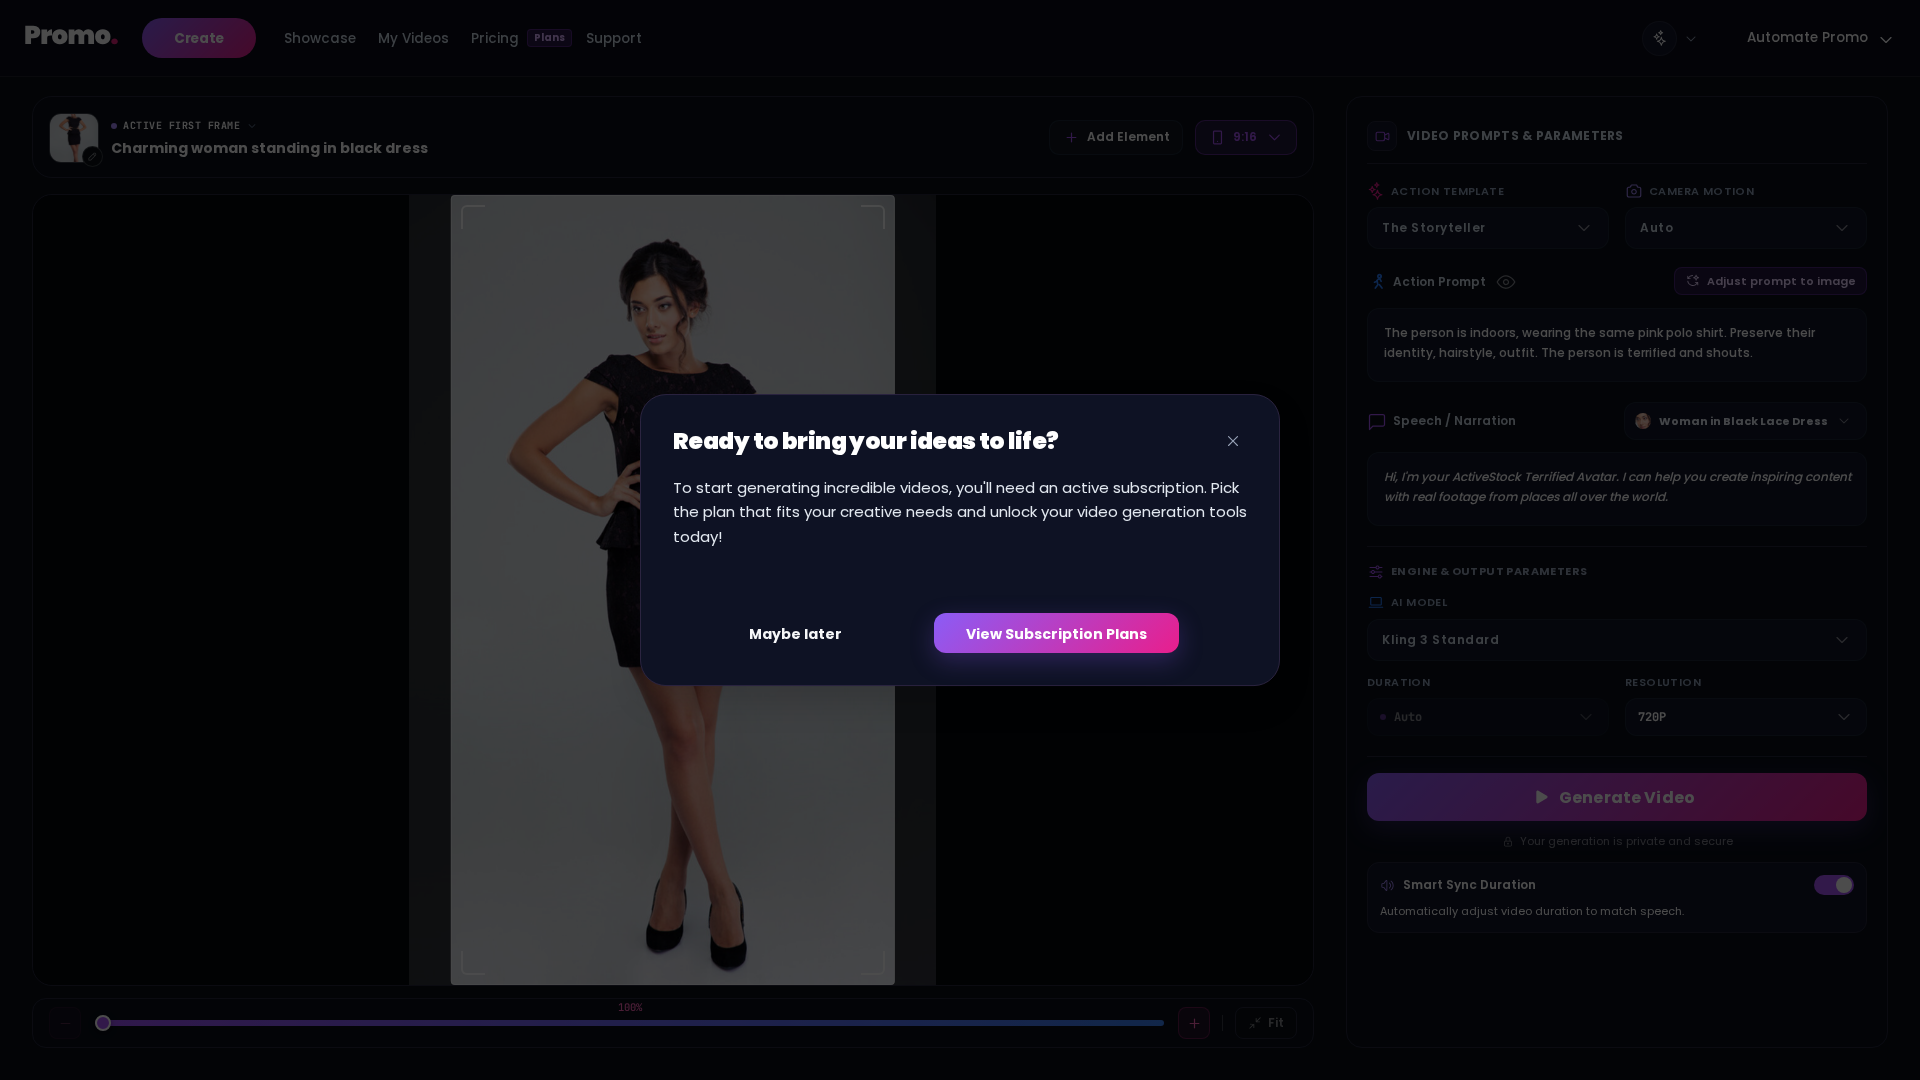Click title Charming woman standing in black dress

pyautogui.click(x=269, y=148)
